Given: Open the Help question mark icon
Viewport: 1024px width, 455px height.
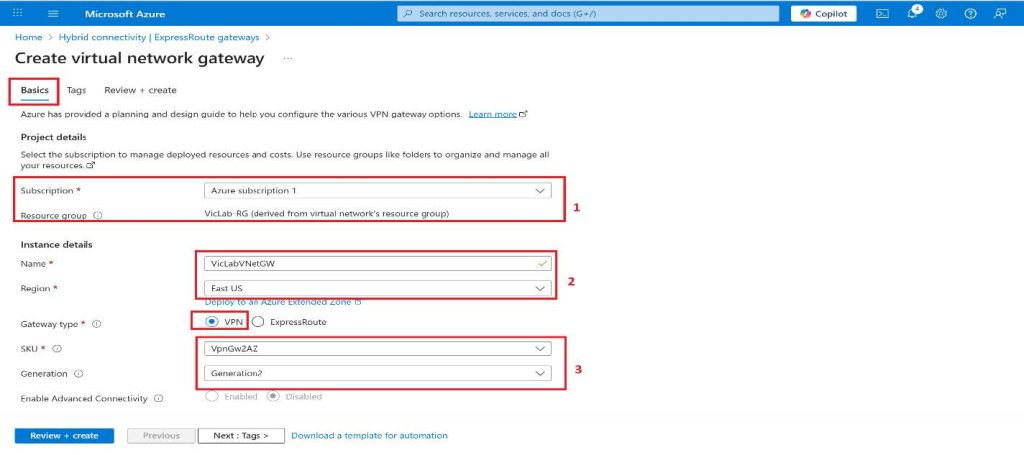Looking at the screenshot, I should [970, 14].
